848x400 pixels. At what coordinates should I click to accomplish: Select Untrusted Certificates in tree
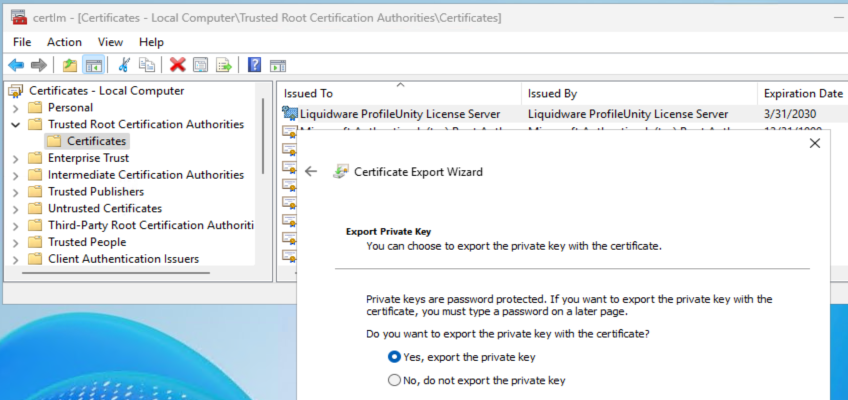click(x=105, y=208)
